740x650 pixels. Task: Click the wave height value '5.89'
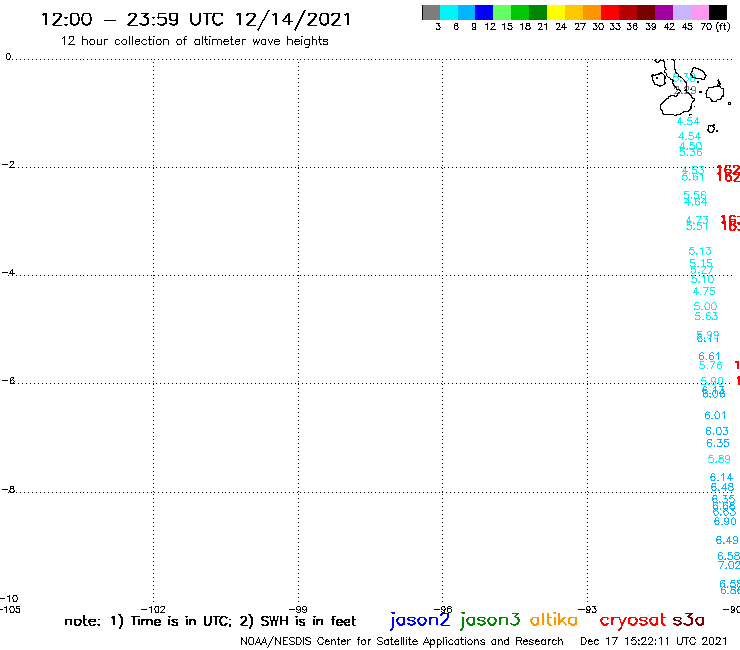tap(719, 459)
